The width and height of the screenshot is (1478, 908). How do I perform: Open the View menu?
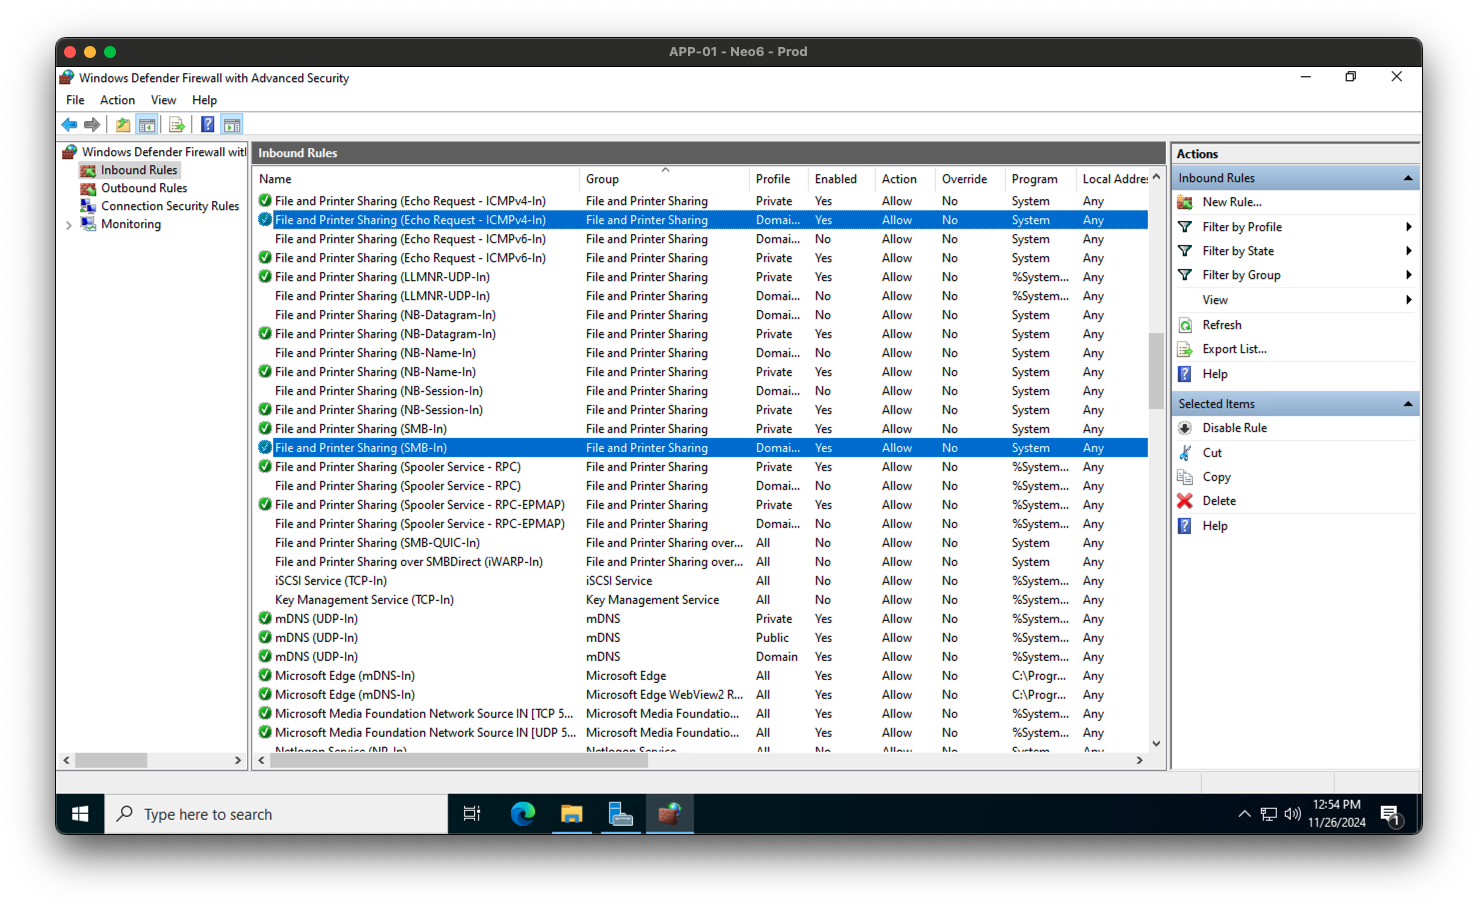(x=163, y=99)
